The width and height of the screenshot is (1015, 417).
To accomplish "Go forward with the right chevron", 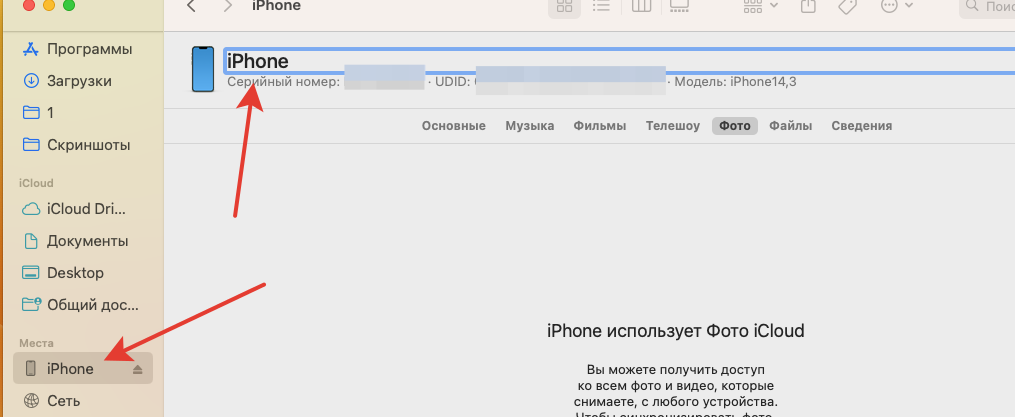I will (227, 6).
